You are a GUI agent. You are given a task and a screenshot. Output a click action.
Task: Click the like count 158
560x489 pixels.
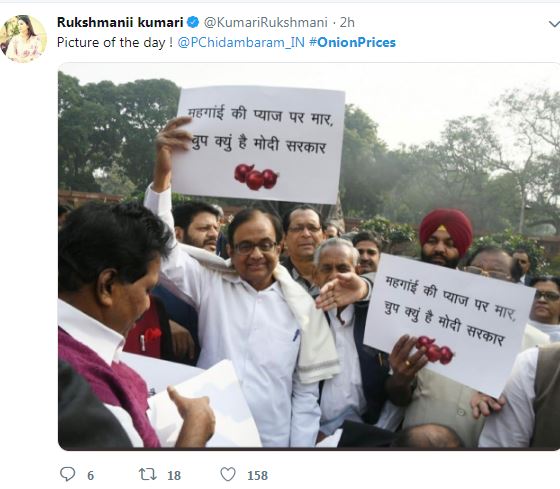pos(258,475)
